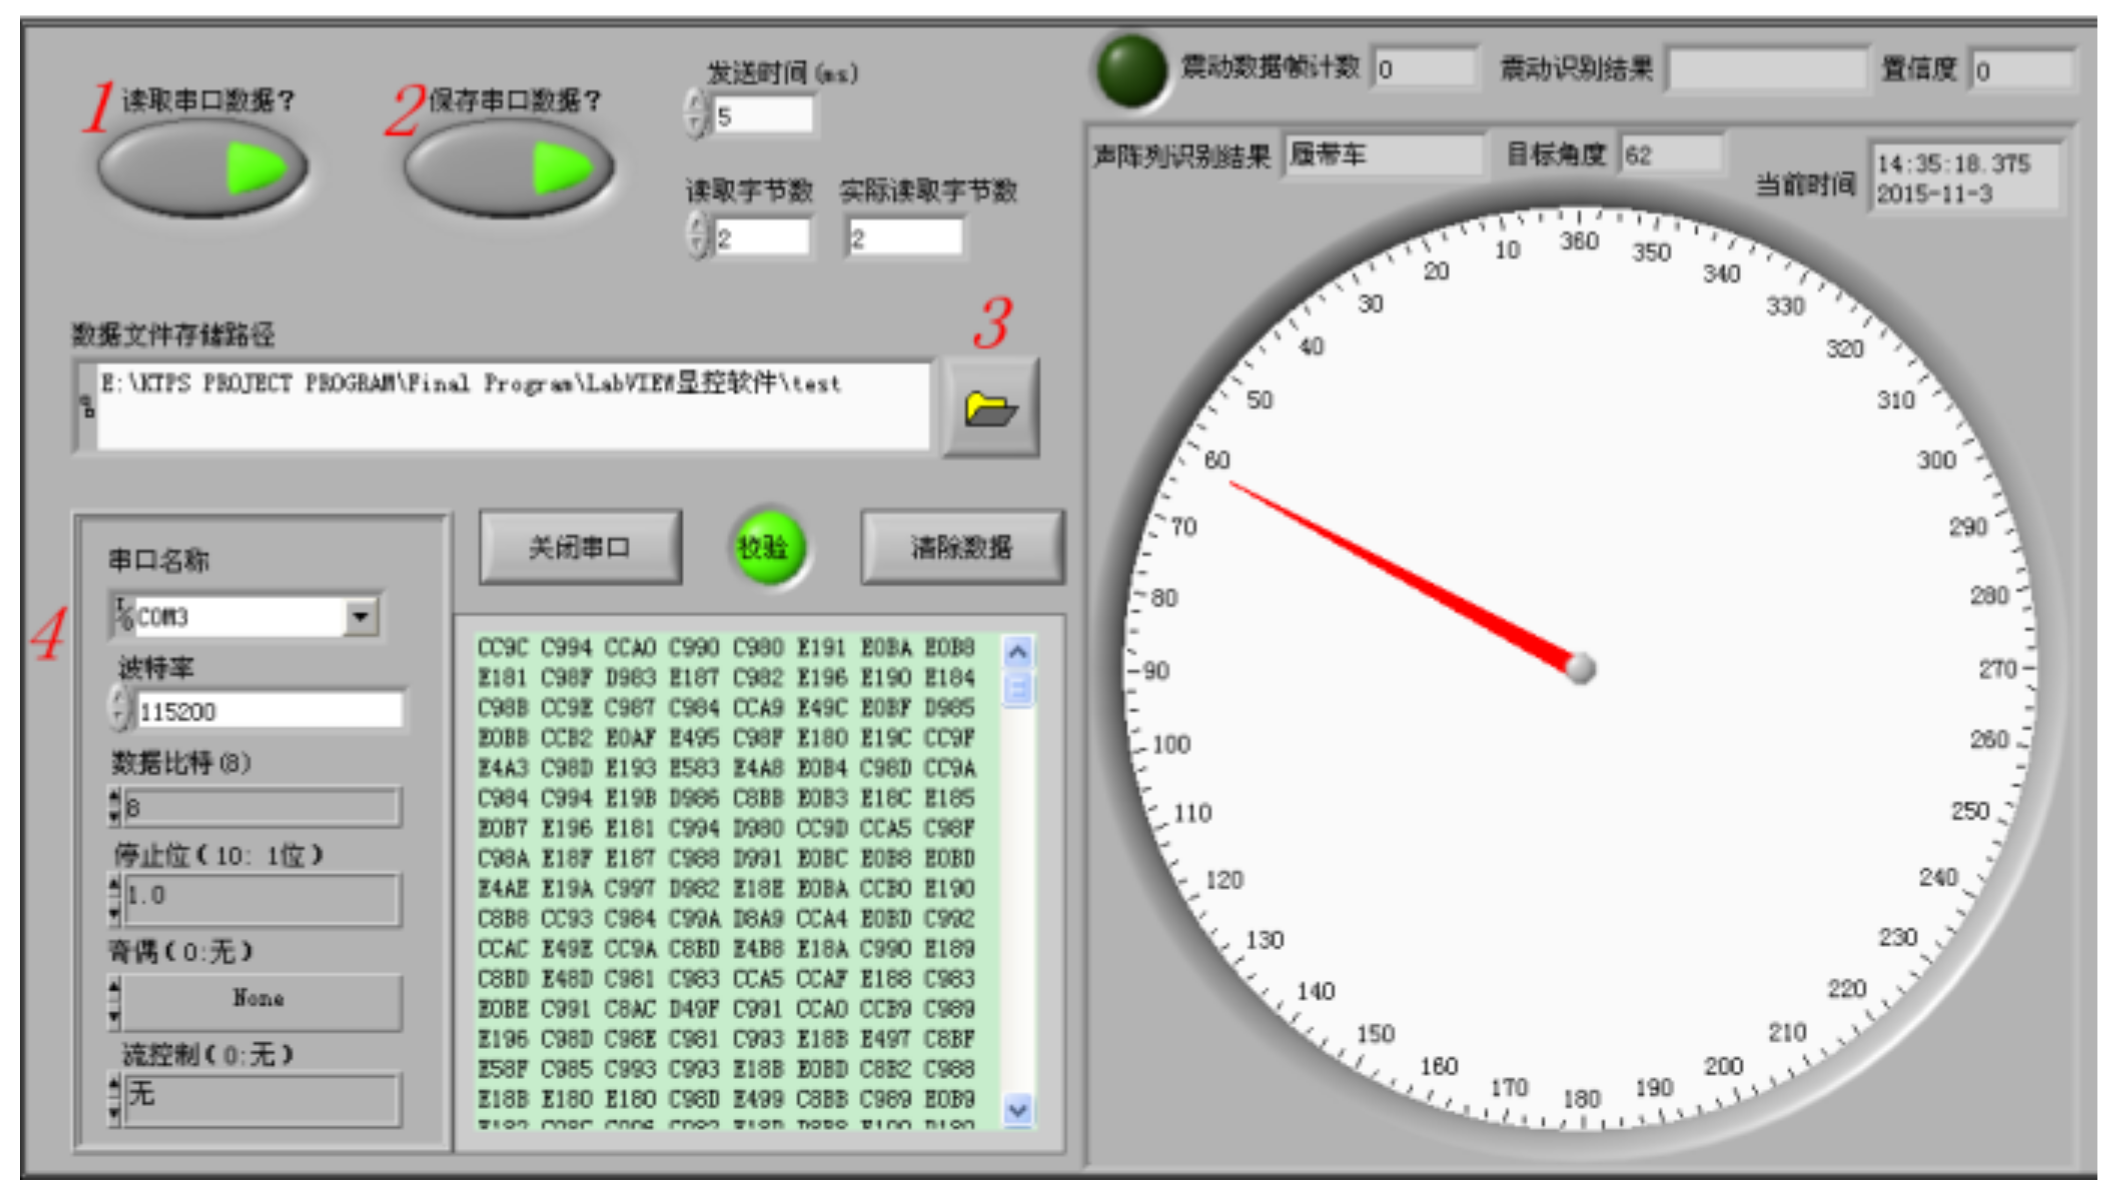Click the 流控制 无 flow control selector
This screenshot has width=2116, height=1200.
(x=258, y=1097)
